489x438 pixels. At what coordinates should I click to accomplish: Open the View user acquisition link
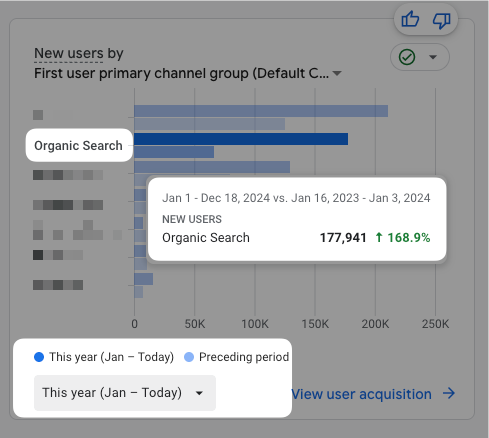(x=362, y=394)
